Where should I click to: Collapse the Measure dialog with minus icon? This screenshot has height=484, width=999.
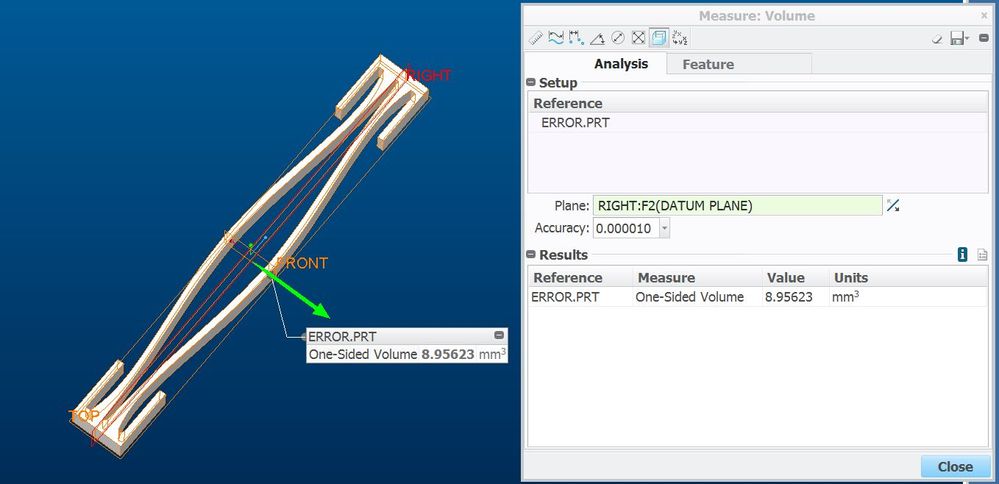tap(984, 38)
